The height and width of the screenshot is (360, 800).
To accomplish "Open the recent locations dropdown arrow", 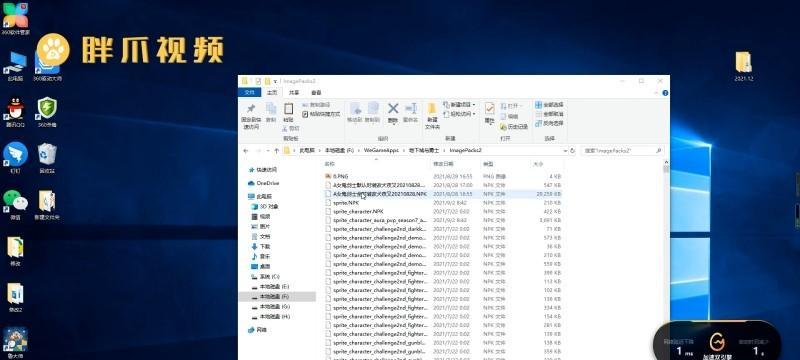I will point(267,151).
